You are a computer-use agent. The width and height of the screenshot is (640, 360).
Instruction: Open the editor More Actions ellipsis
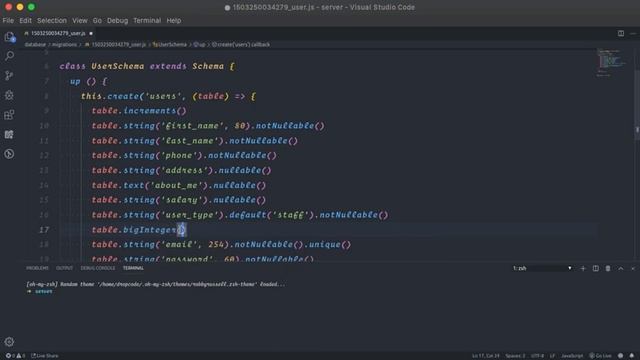point(633,33)
